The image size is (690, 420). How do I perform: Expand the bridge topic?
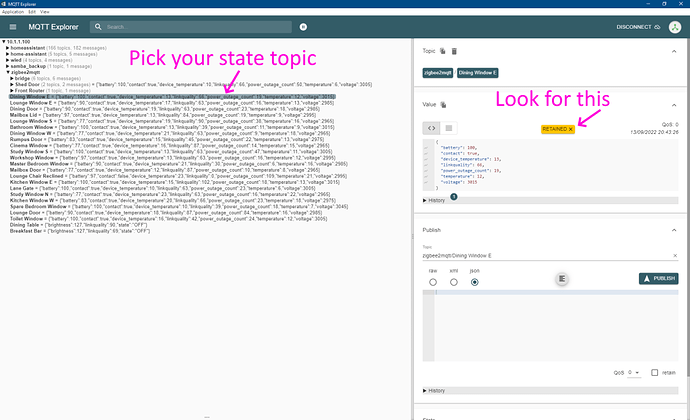coord(12,78)
